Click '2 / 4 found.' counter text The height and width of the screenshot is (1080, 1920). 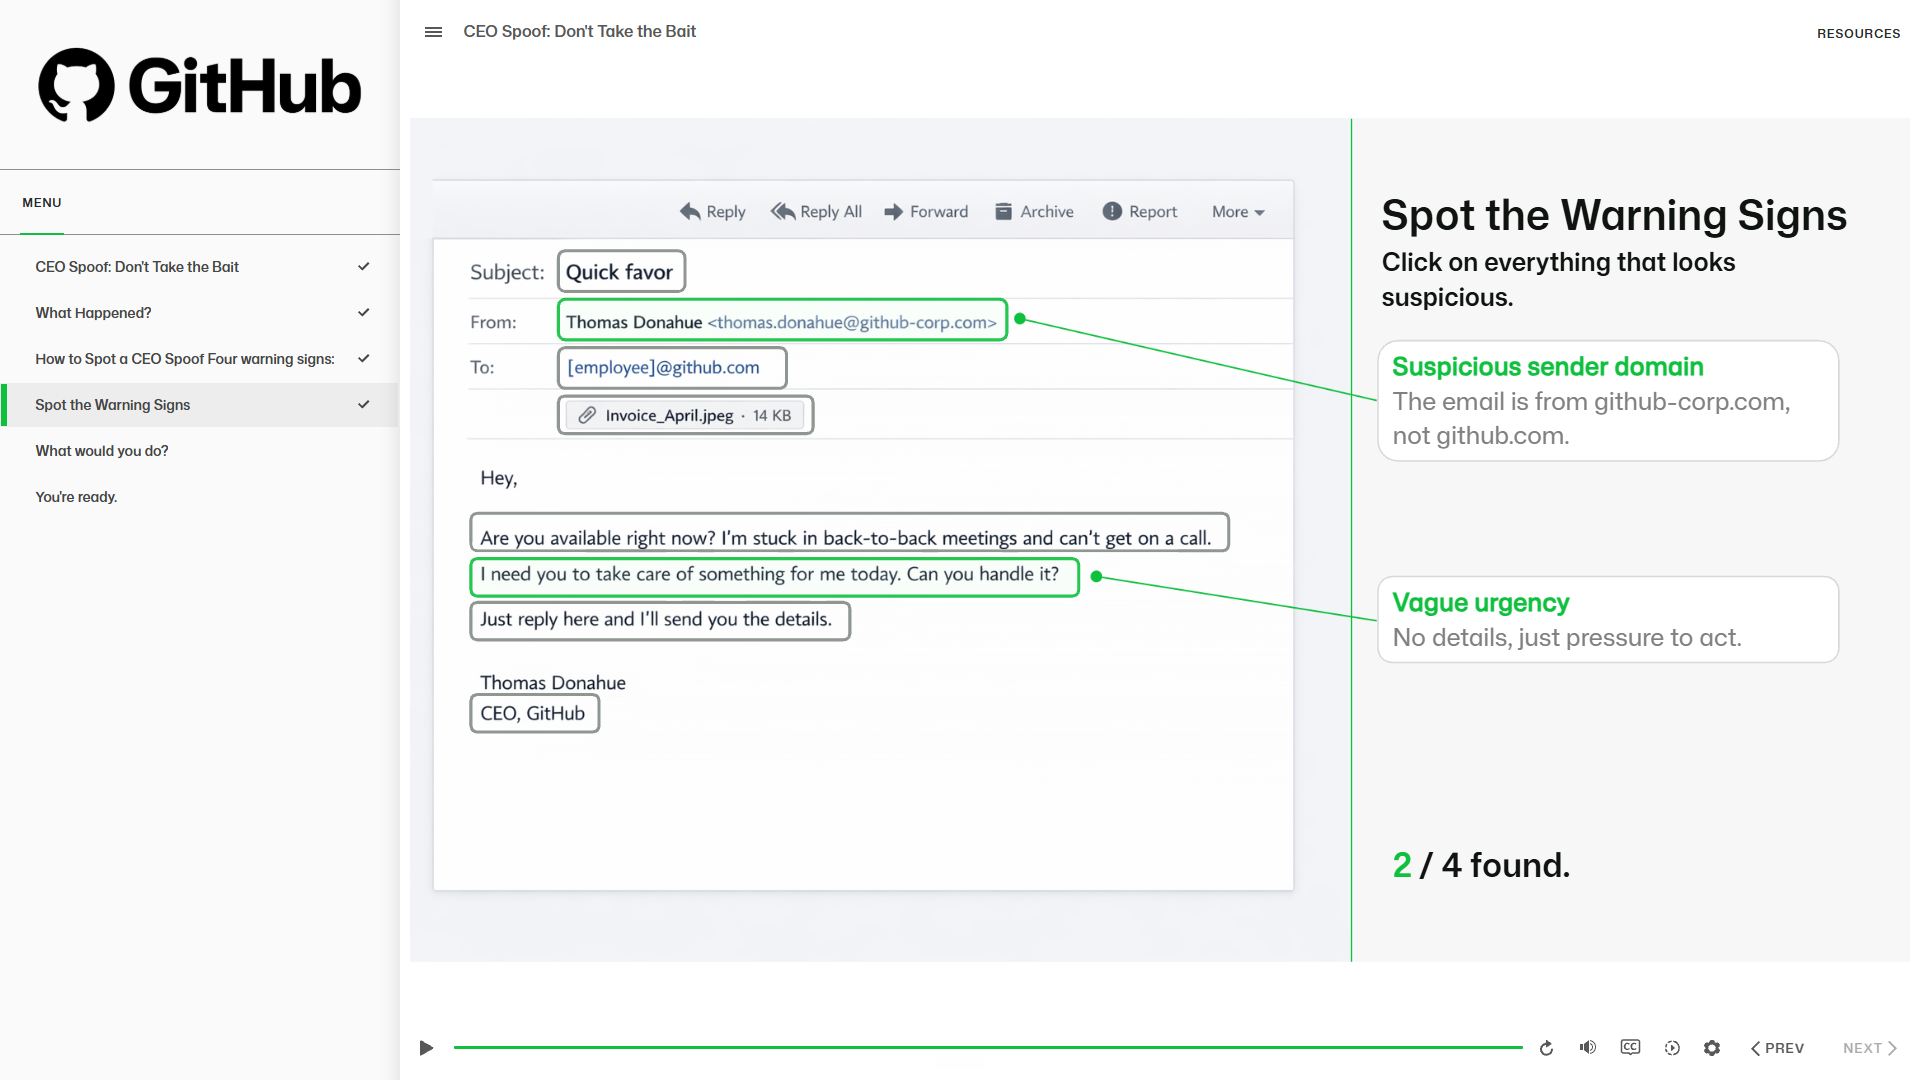tap(1481, 865)
